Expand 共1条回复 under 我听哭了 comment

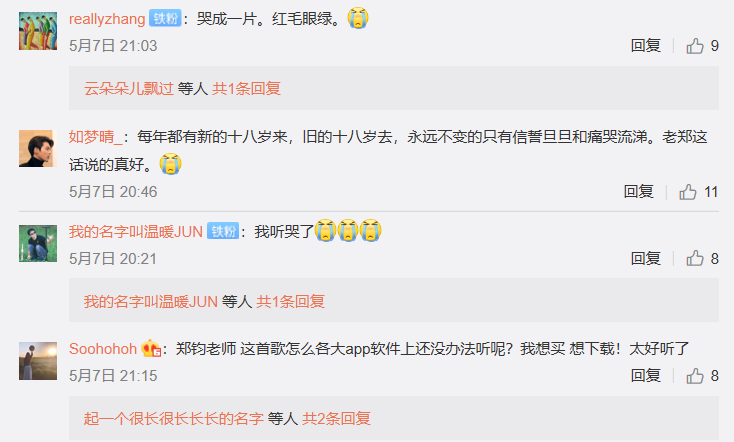(290, 302)
